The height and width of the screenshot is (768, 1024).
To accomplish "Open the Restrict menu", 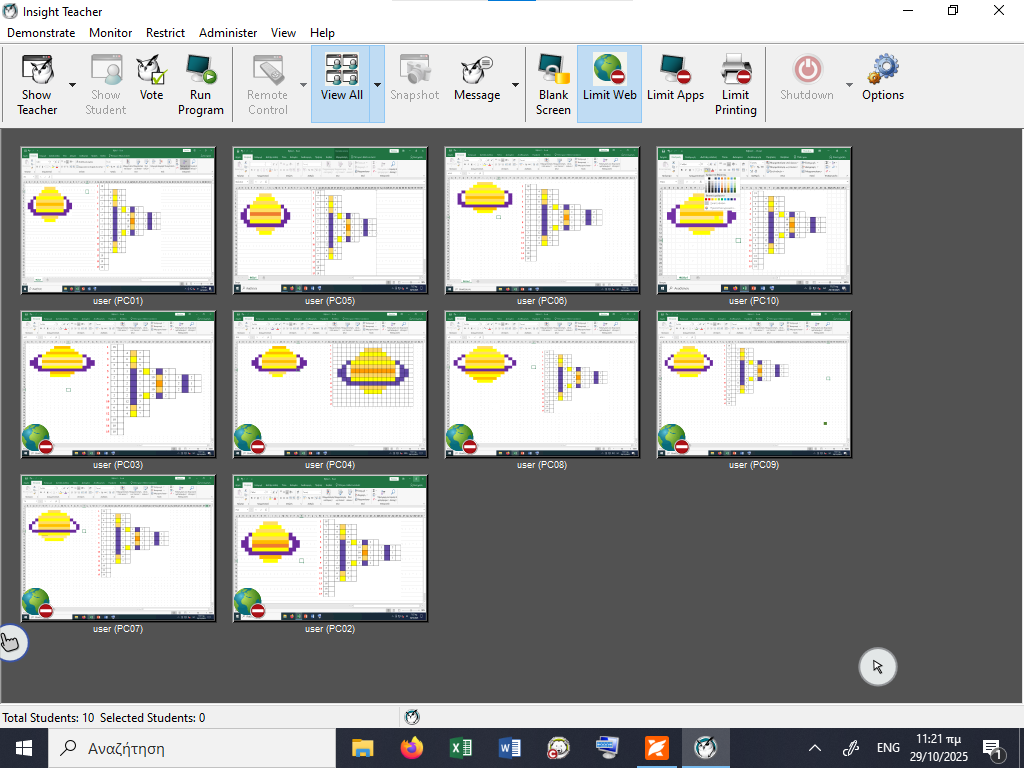I will pyautogui.click(x=165, y=32).
